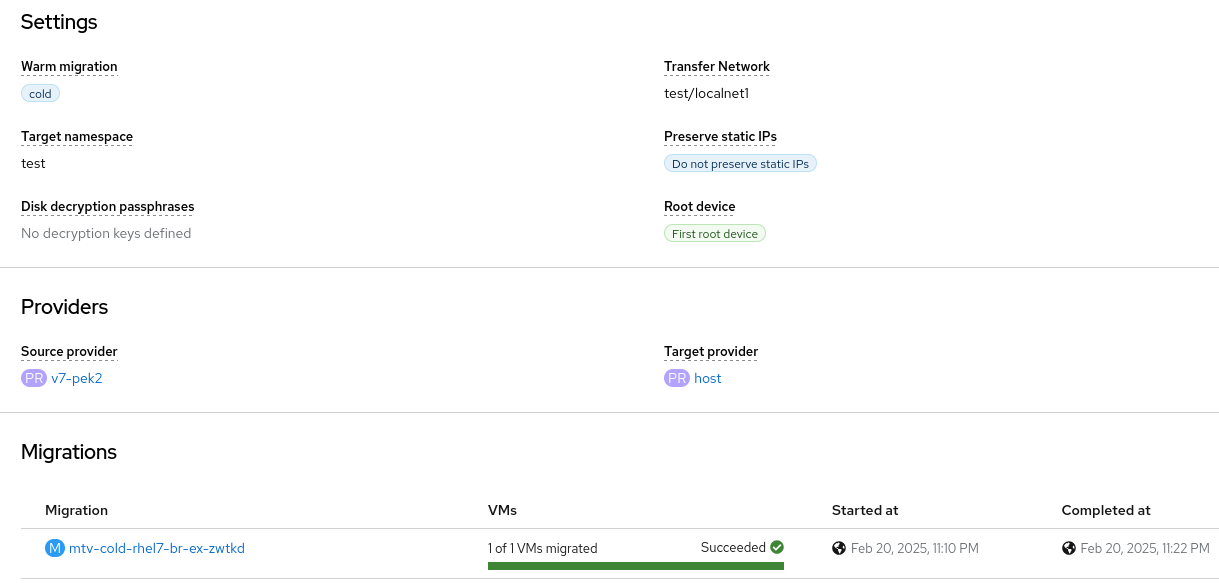The width and height of the screenshot is (1219, 583).
Task: Click the Do not preserve static IPs label
Action: coord(740,164)
